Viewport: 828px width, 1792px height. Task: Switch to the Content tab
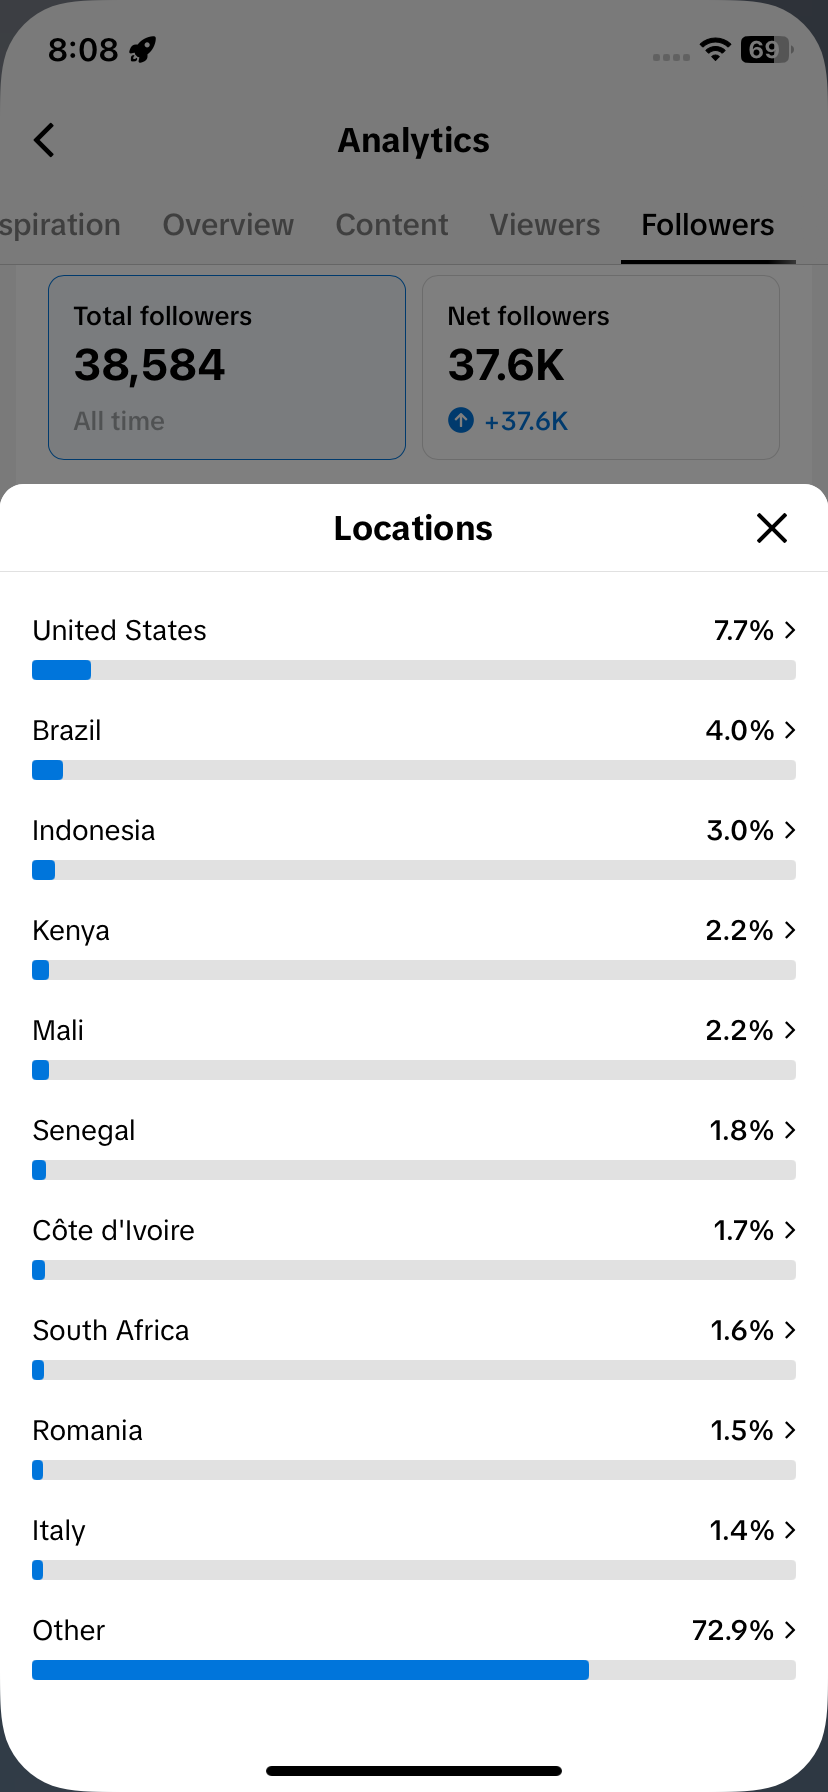click(392, 225)
